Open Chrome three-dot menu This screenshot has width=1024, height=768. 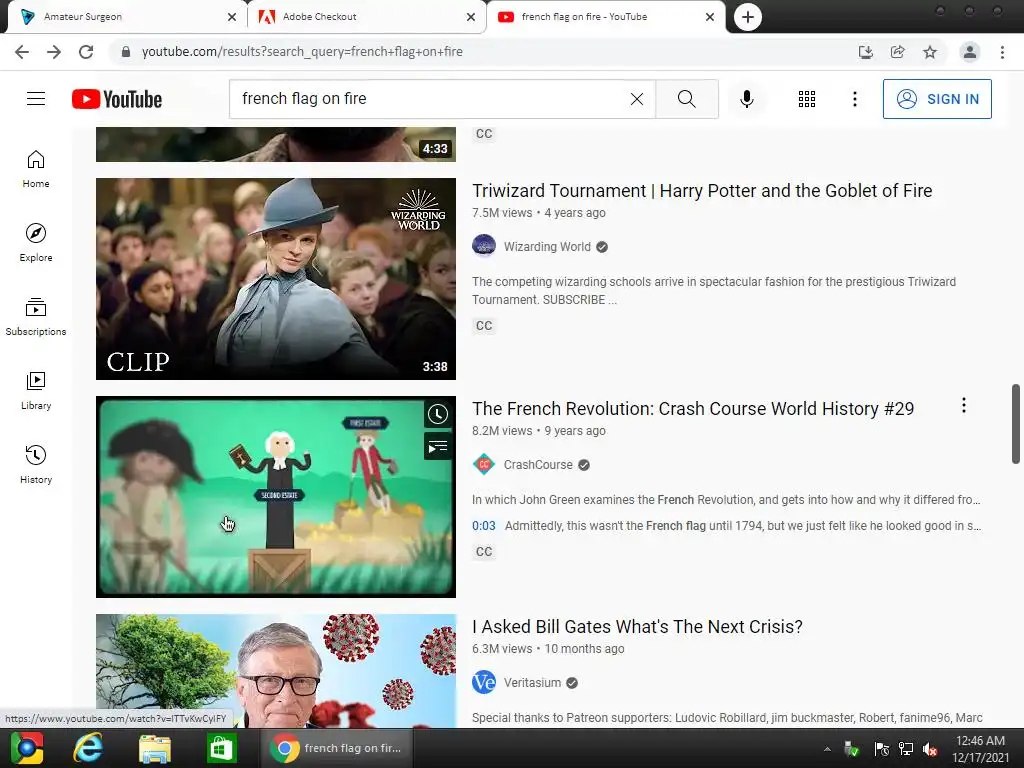1002,52
